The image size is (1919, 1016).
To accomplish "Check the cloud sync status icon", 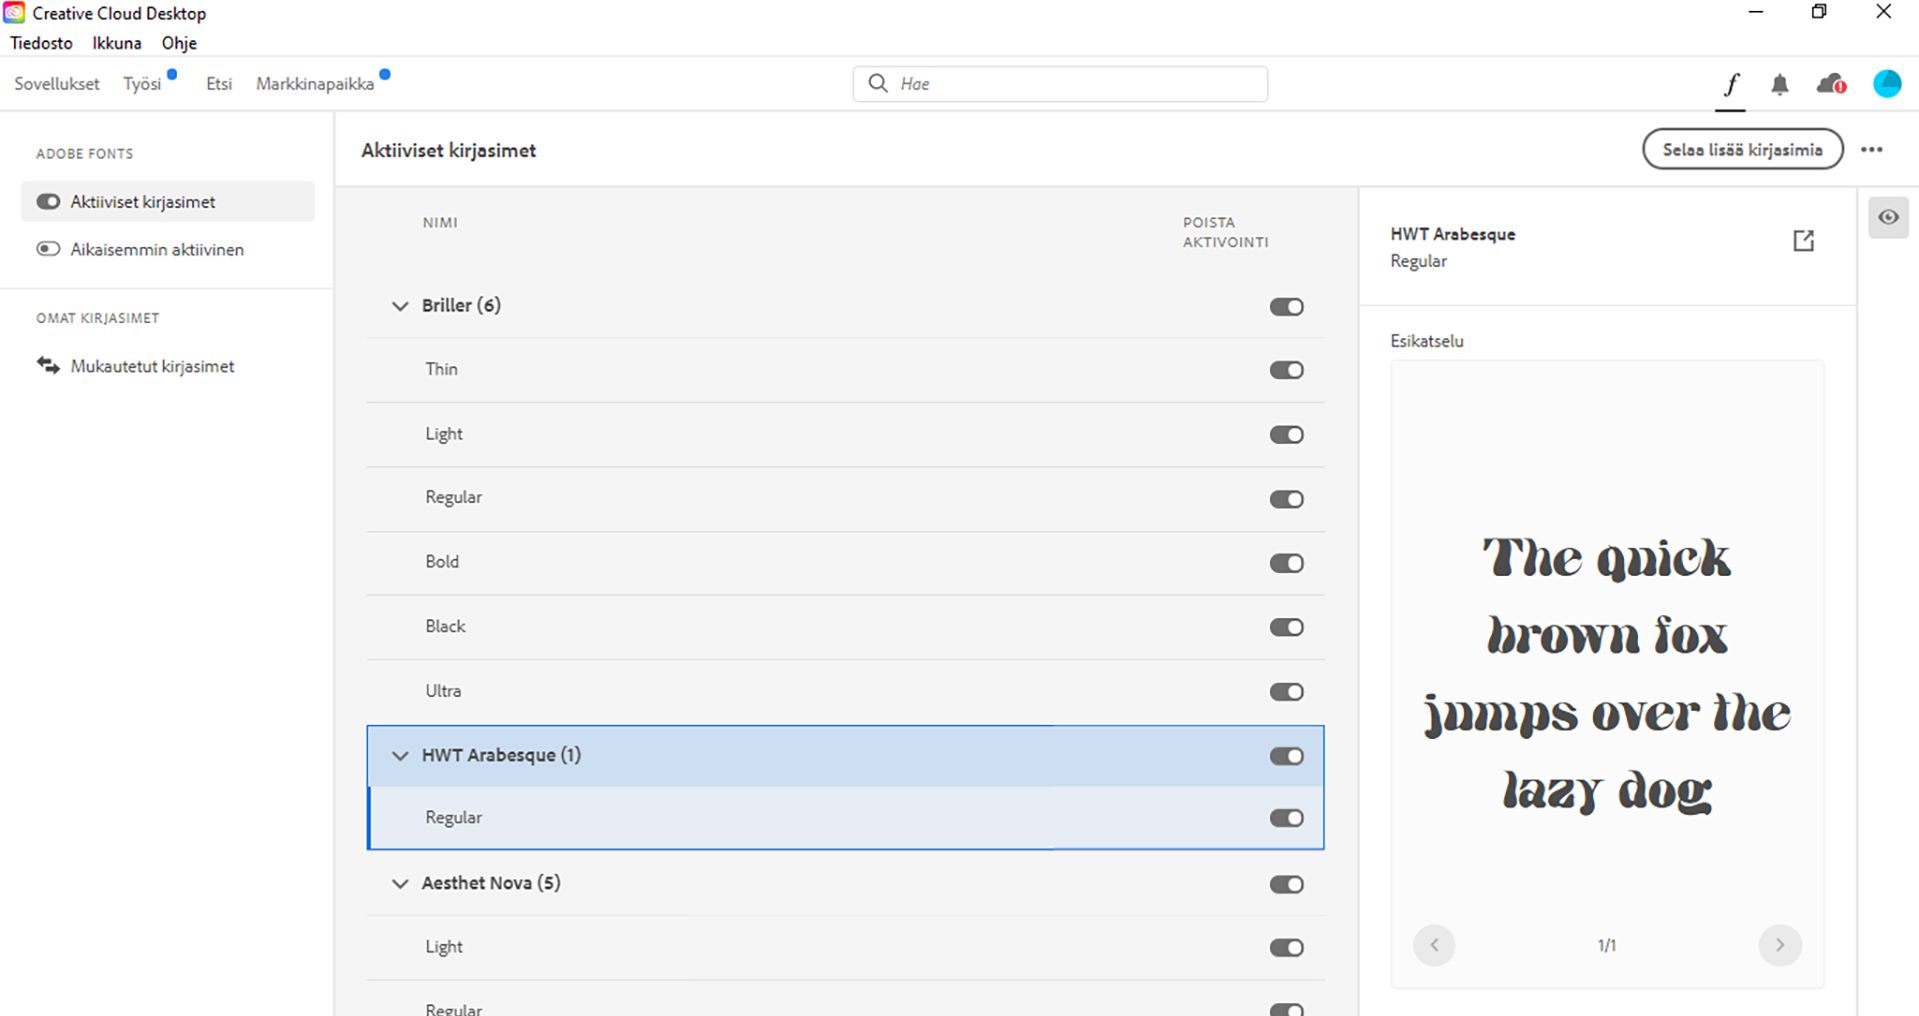I will [1831, 84].
